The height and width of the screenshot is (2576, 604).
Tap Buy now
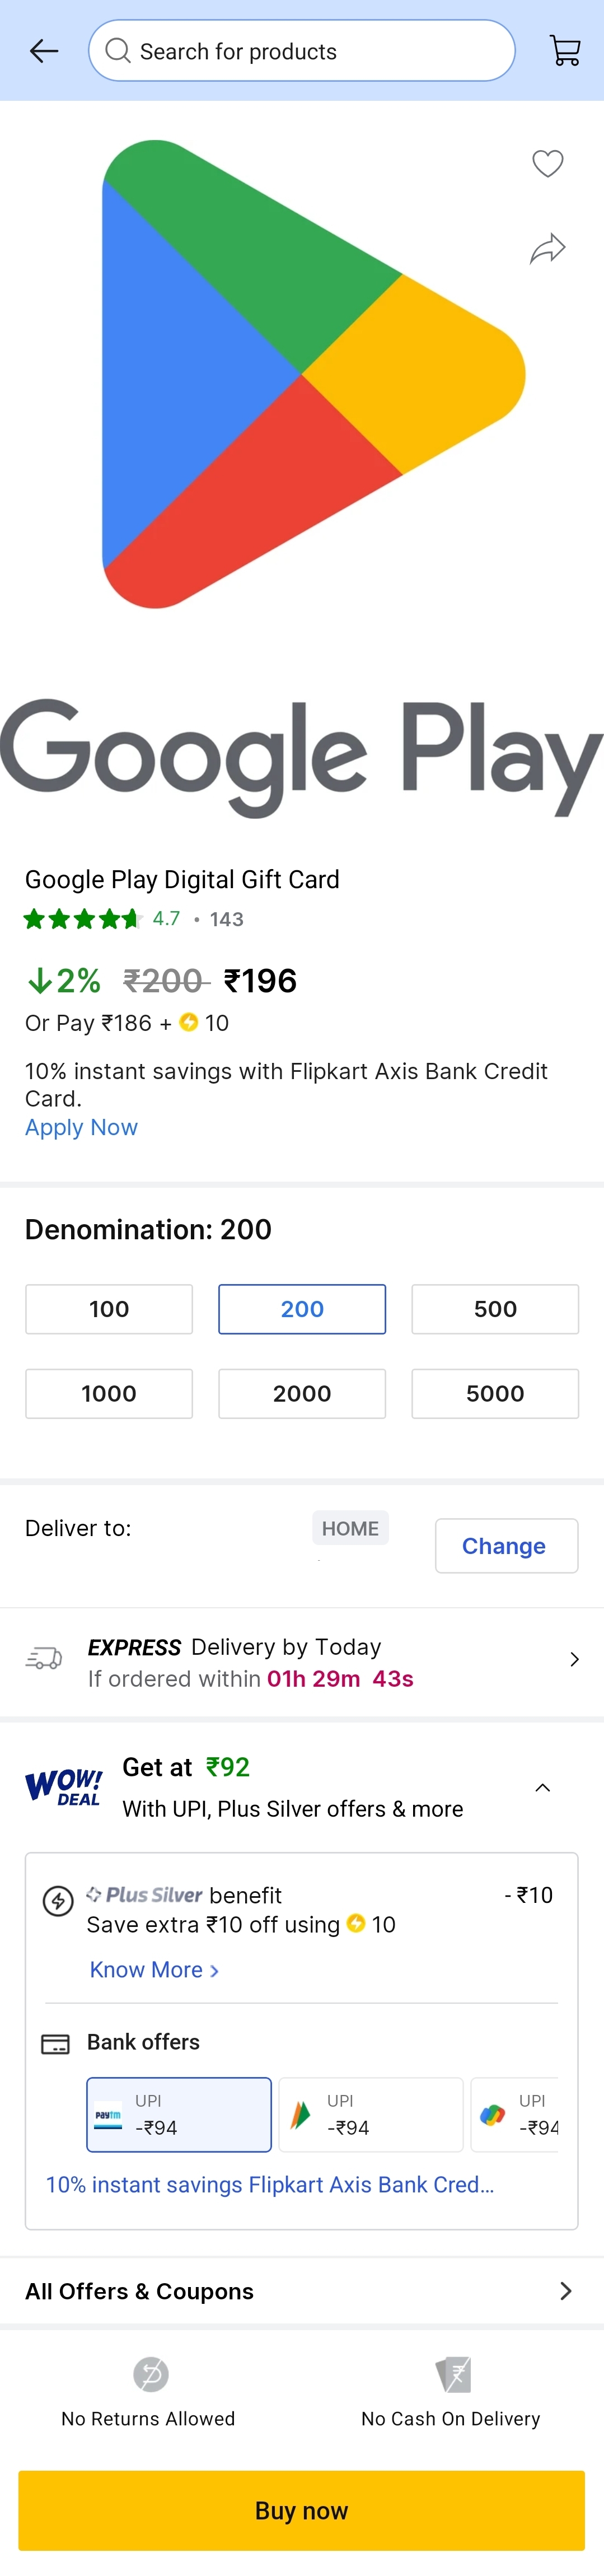point(301,2510)
